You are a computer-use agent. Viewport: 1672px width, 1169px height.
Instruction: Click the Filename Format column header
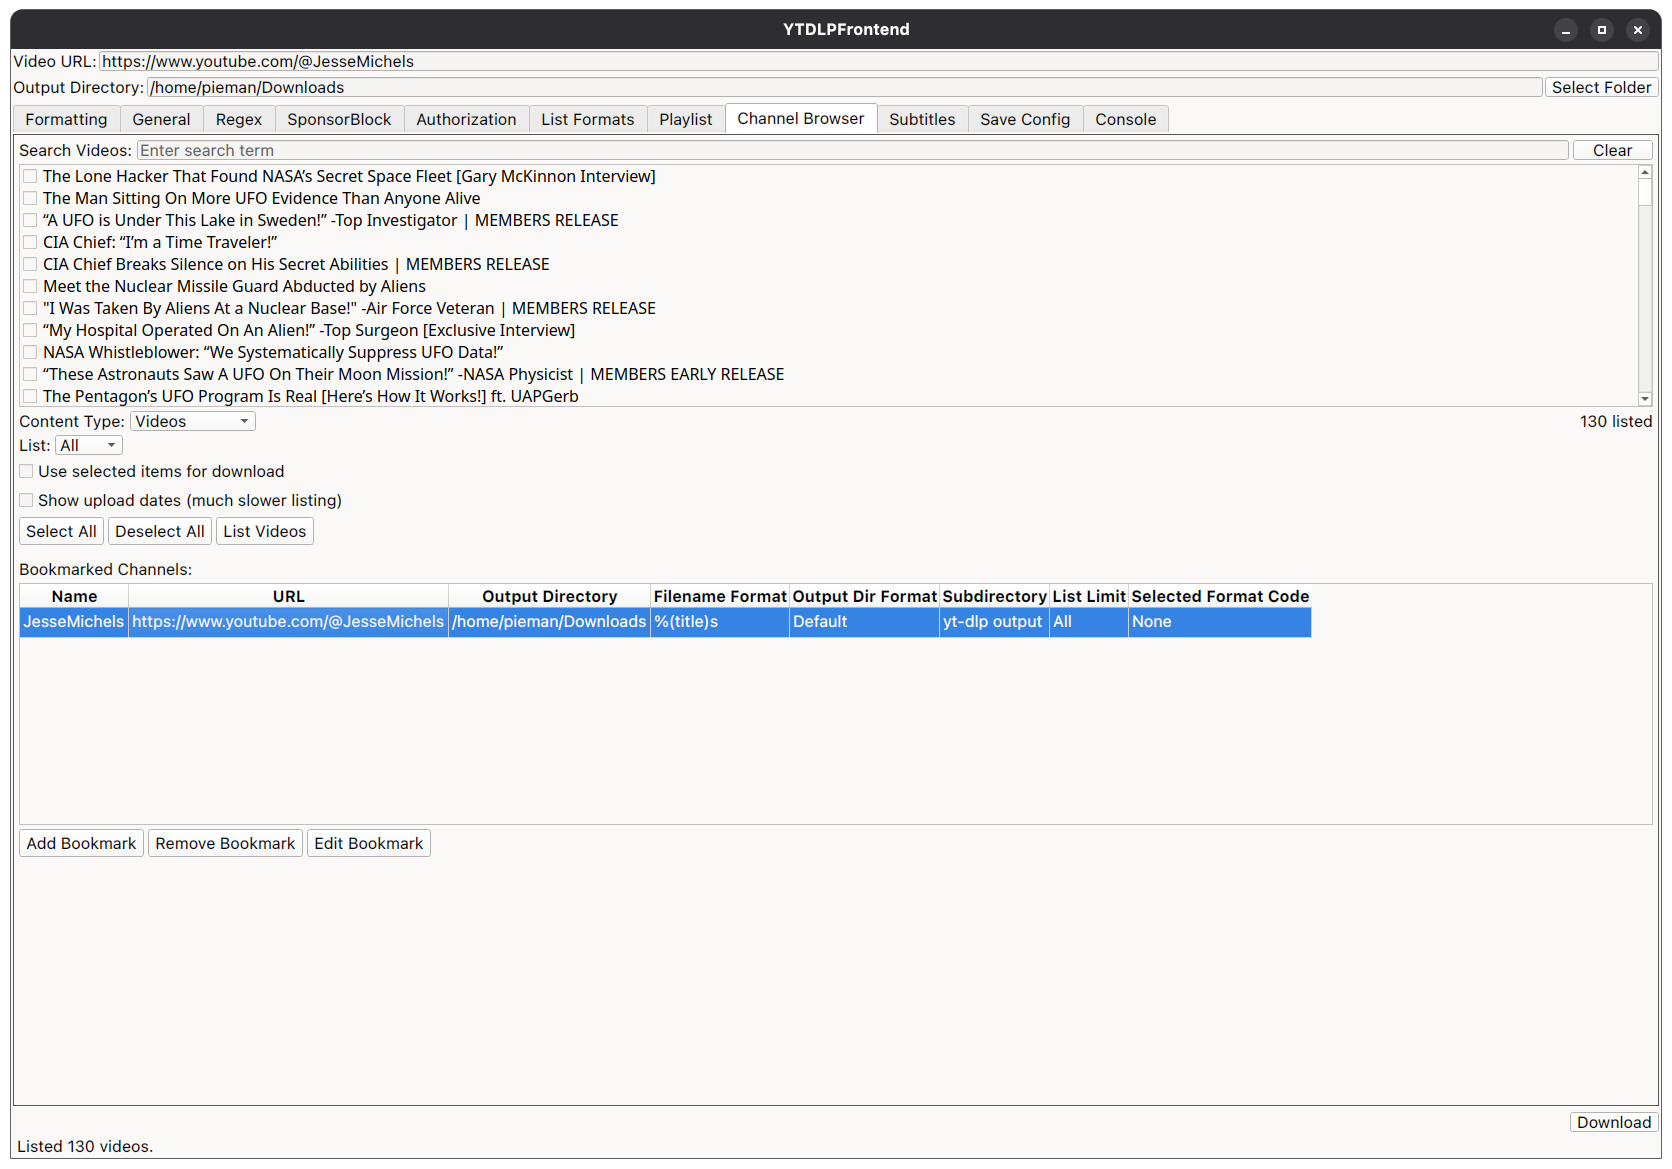(x=720, y=596)
